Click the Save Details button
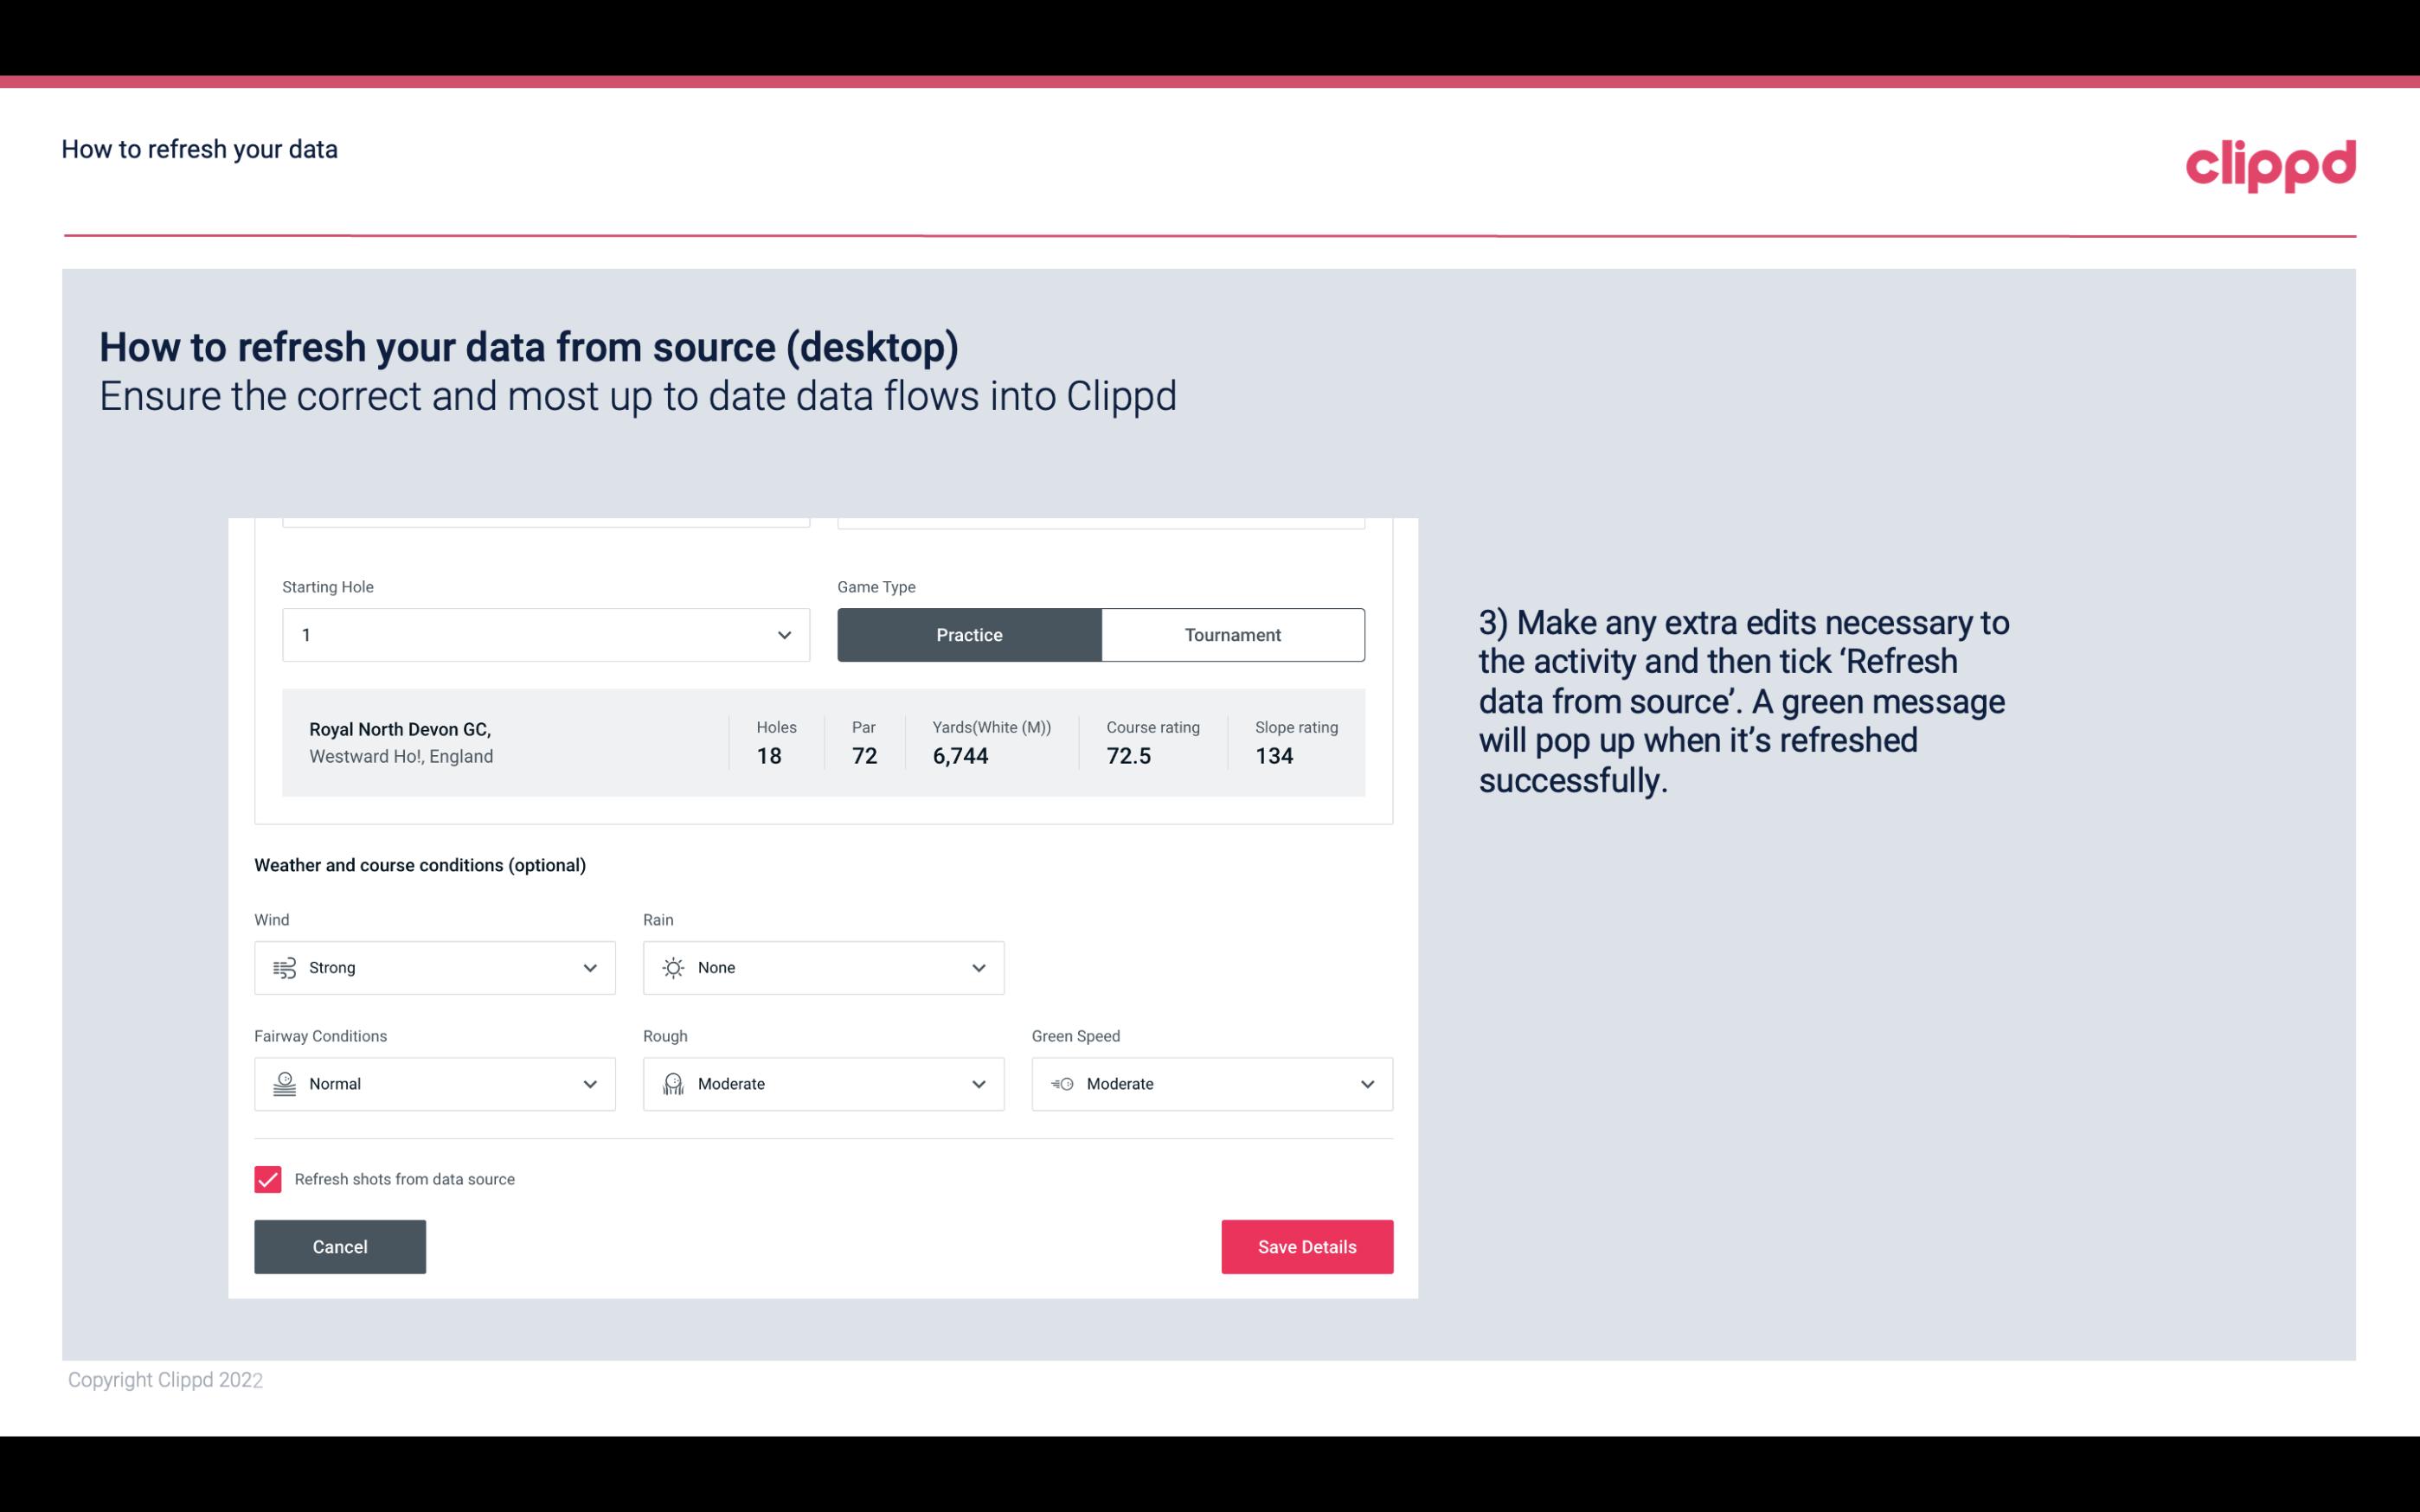The height and width of the screenshot is (1512, 2420). point(1306,1246)
